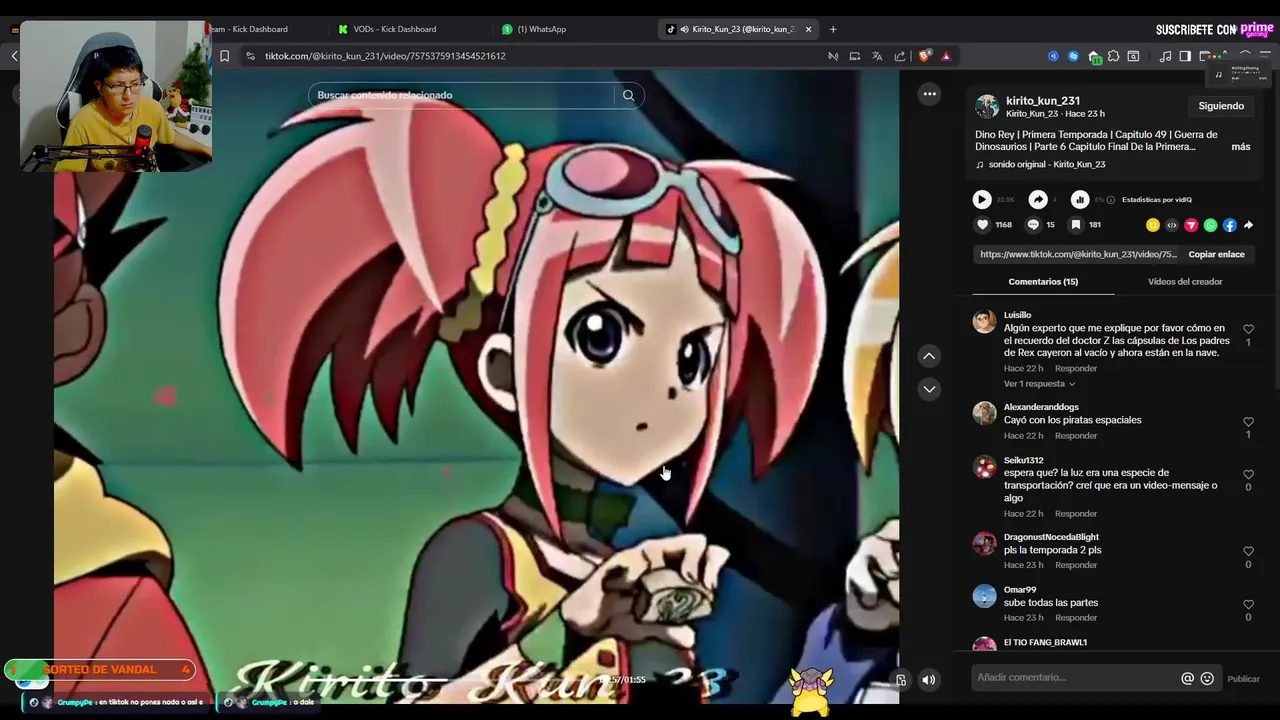Go to next video with down arrow
1280x720 pixels.
pos(929,389)
